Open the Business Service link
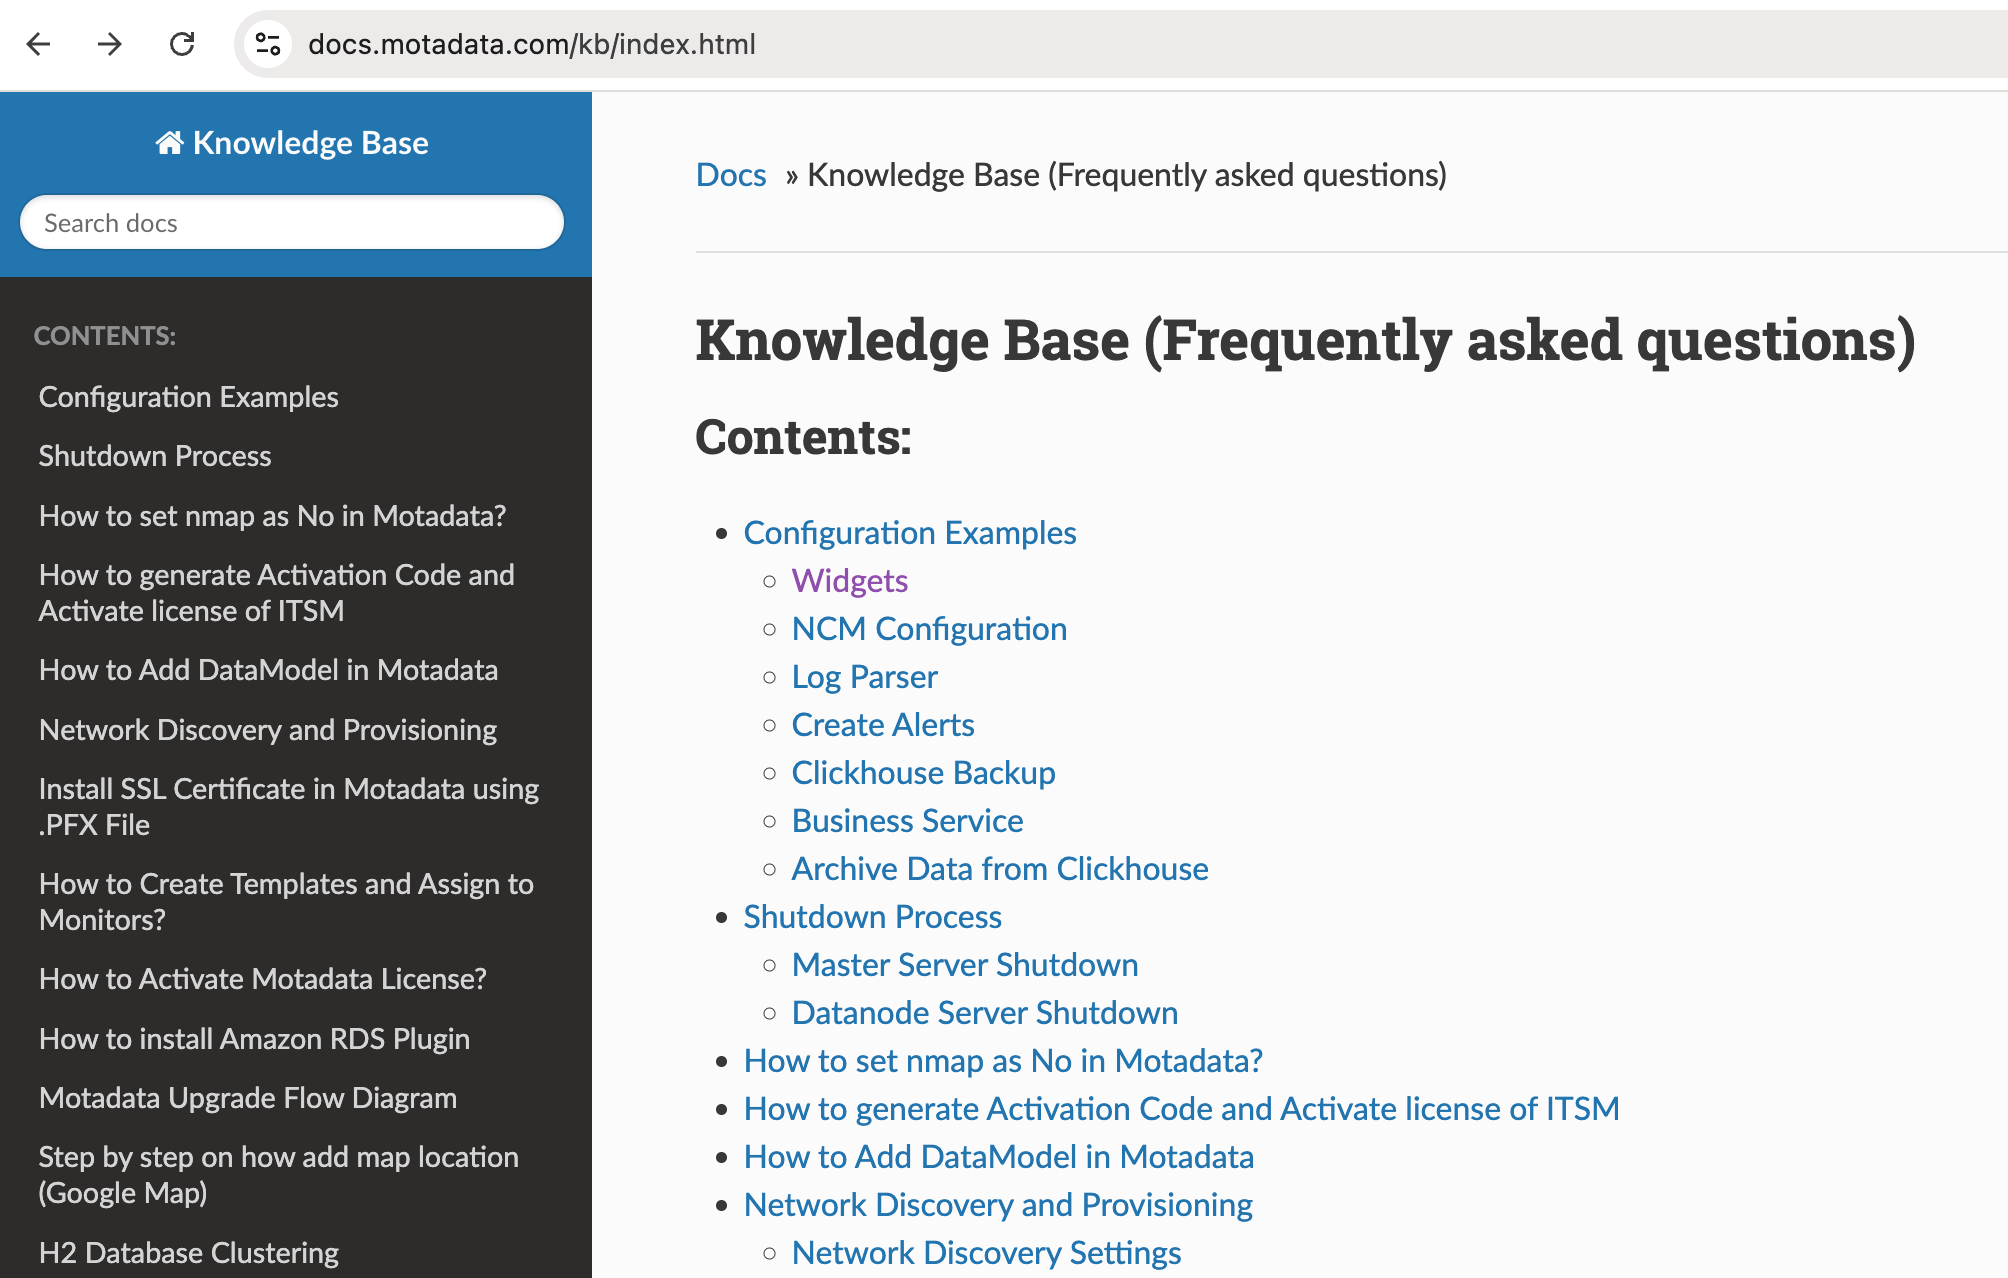The width and height of the screenshot is (2008, 1278). click(908, 821)
